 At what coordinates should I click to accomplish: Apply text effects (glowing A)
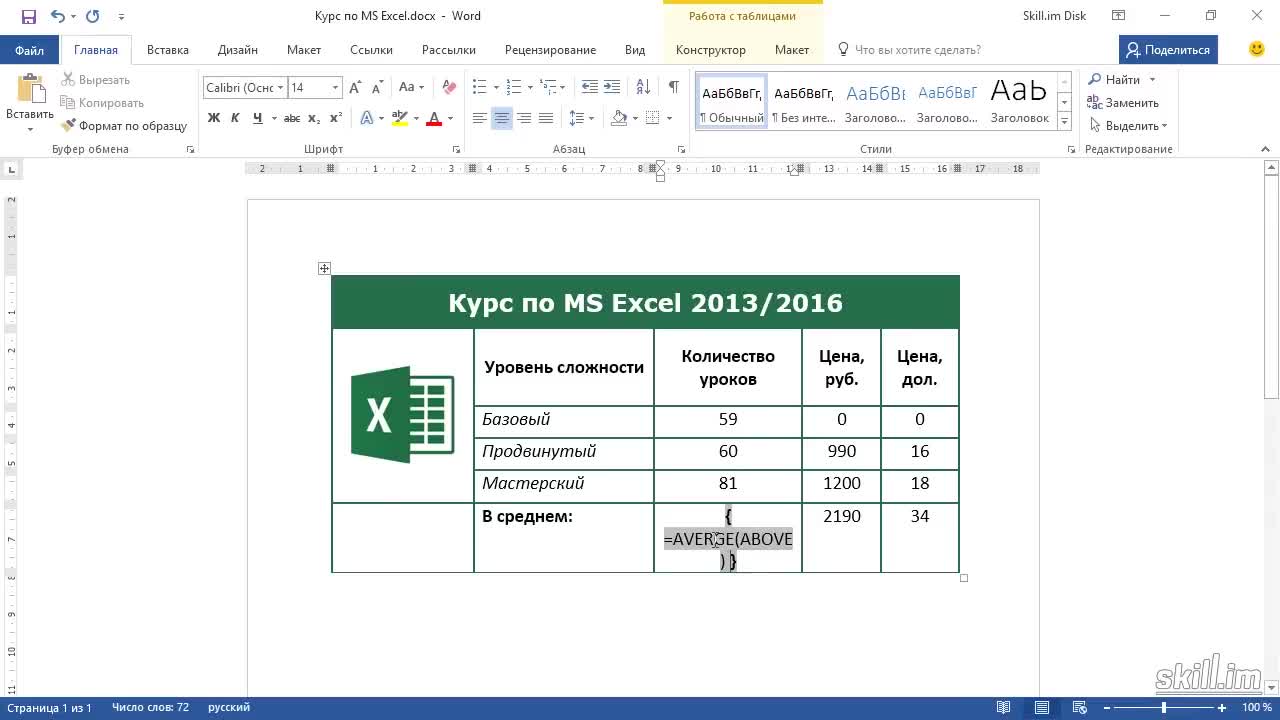[x=366, y=118]
